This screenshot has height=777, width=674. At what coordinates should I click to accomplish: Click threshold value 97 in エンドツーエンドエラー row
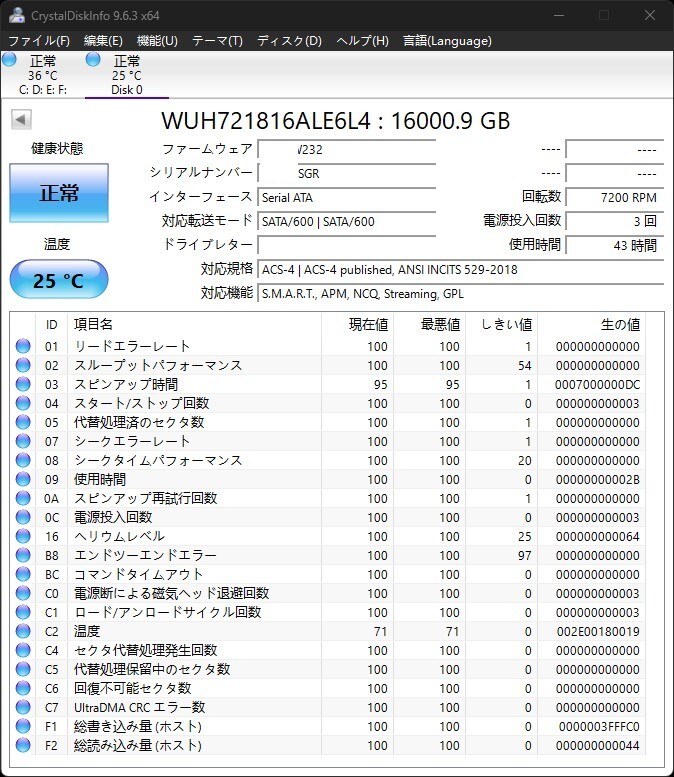[525, 555]
